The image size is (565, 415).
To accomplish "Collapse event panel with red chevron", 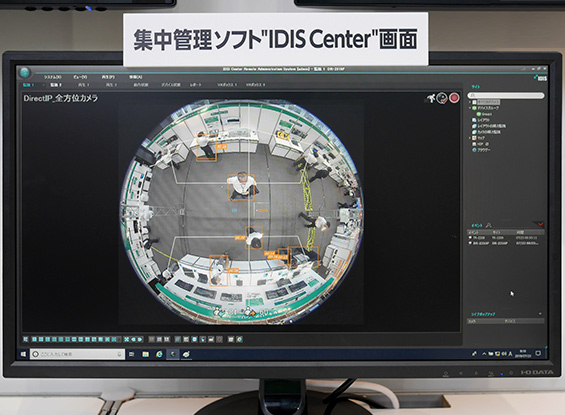I will pyautogui.click(x=540, y=224).
